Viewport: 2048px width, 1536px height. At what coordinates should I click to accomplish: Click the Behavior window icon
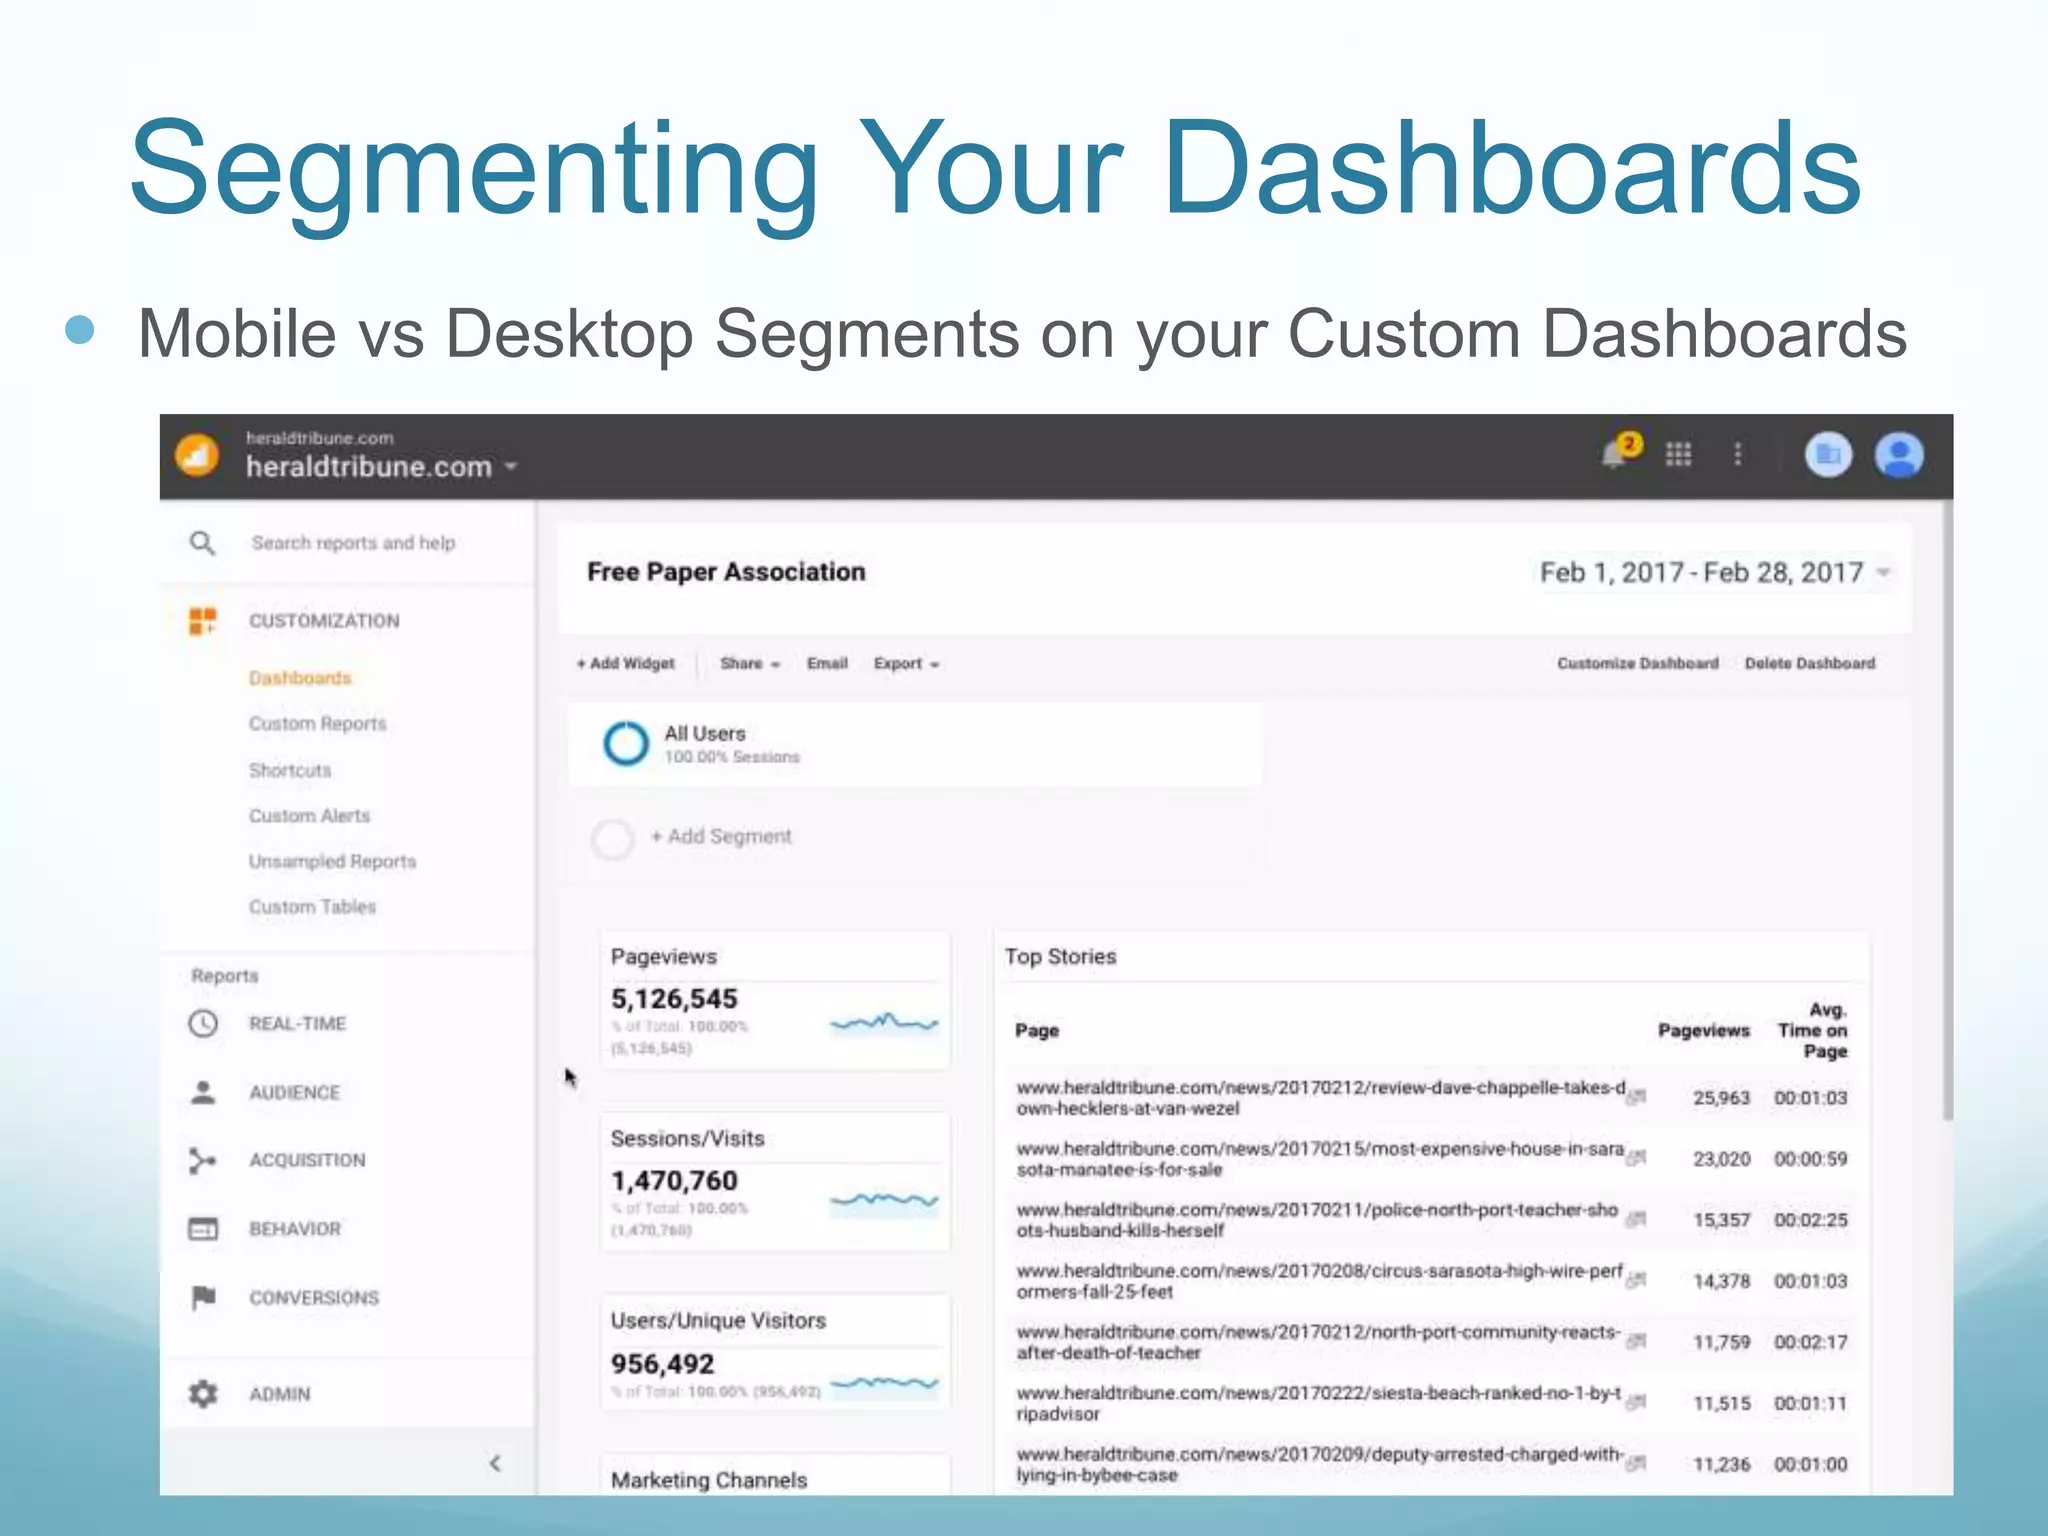(x=203, y=1229)
